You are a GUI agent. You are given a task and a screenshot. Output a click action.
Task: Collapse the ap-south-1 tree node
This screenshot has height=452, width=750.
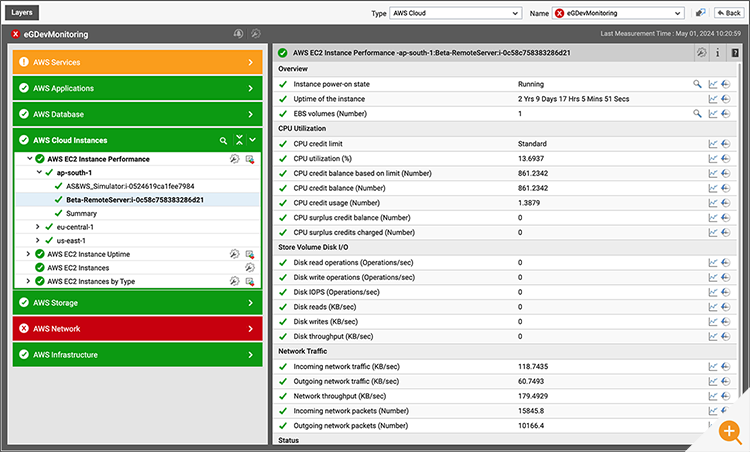point(39,172)
